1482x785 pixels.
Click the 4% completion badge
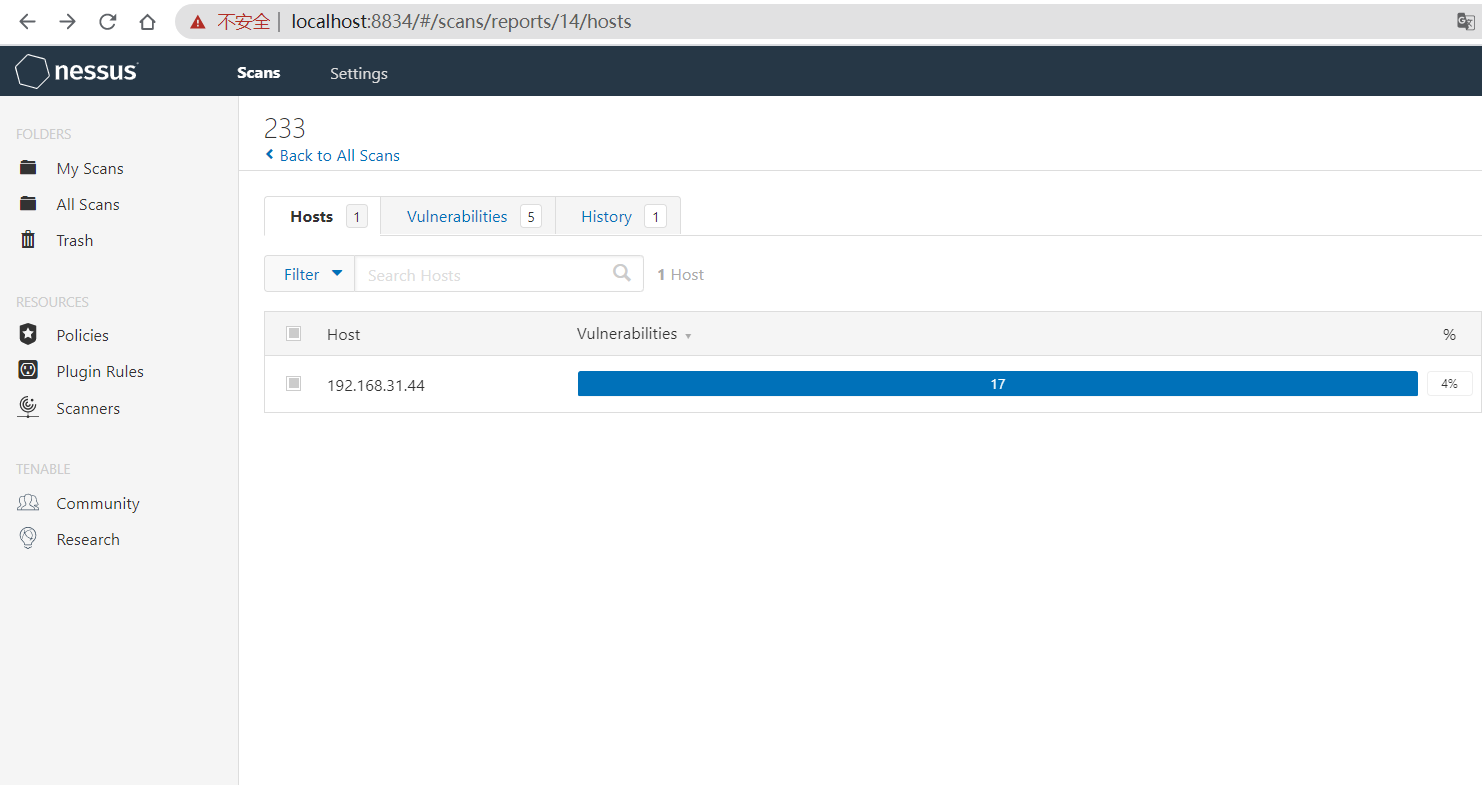[1449, 383]
